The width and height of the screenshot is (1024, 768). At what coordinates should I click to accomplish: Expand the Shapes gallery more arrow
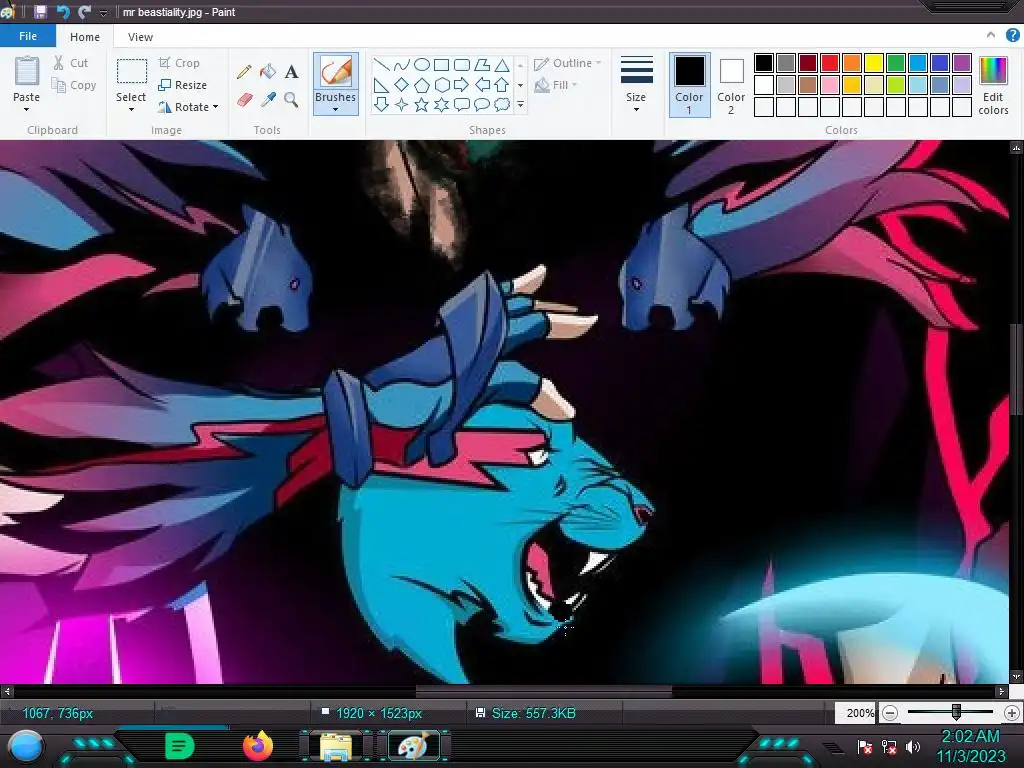coord(520,104)
